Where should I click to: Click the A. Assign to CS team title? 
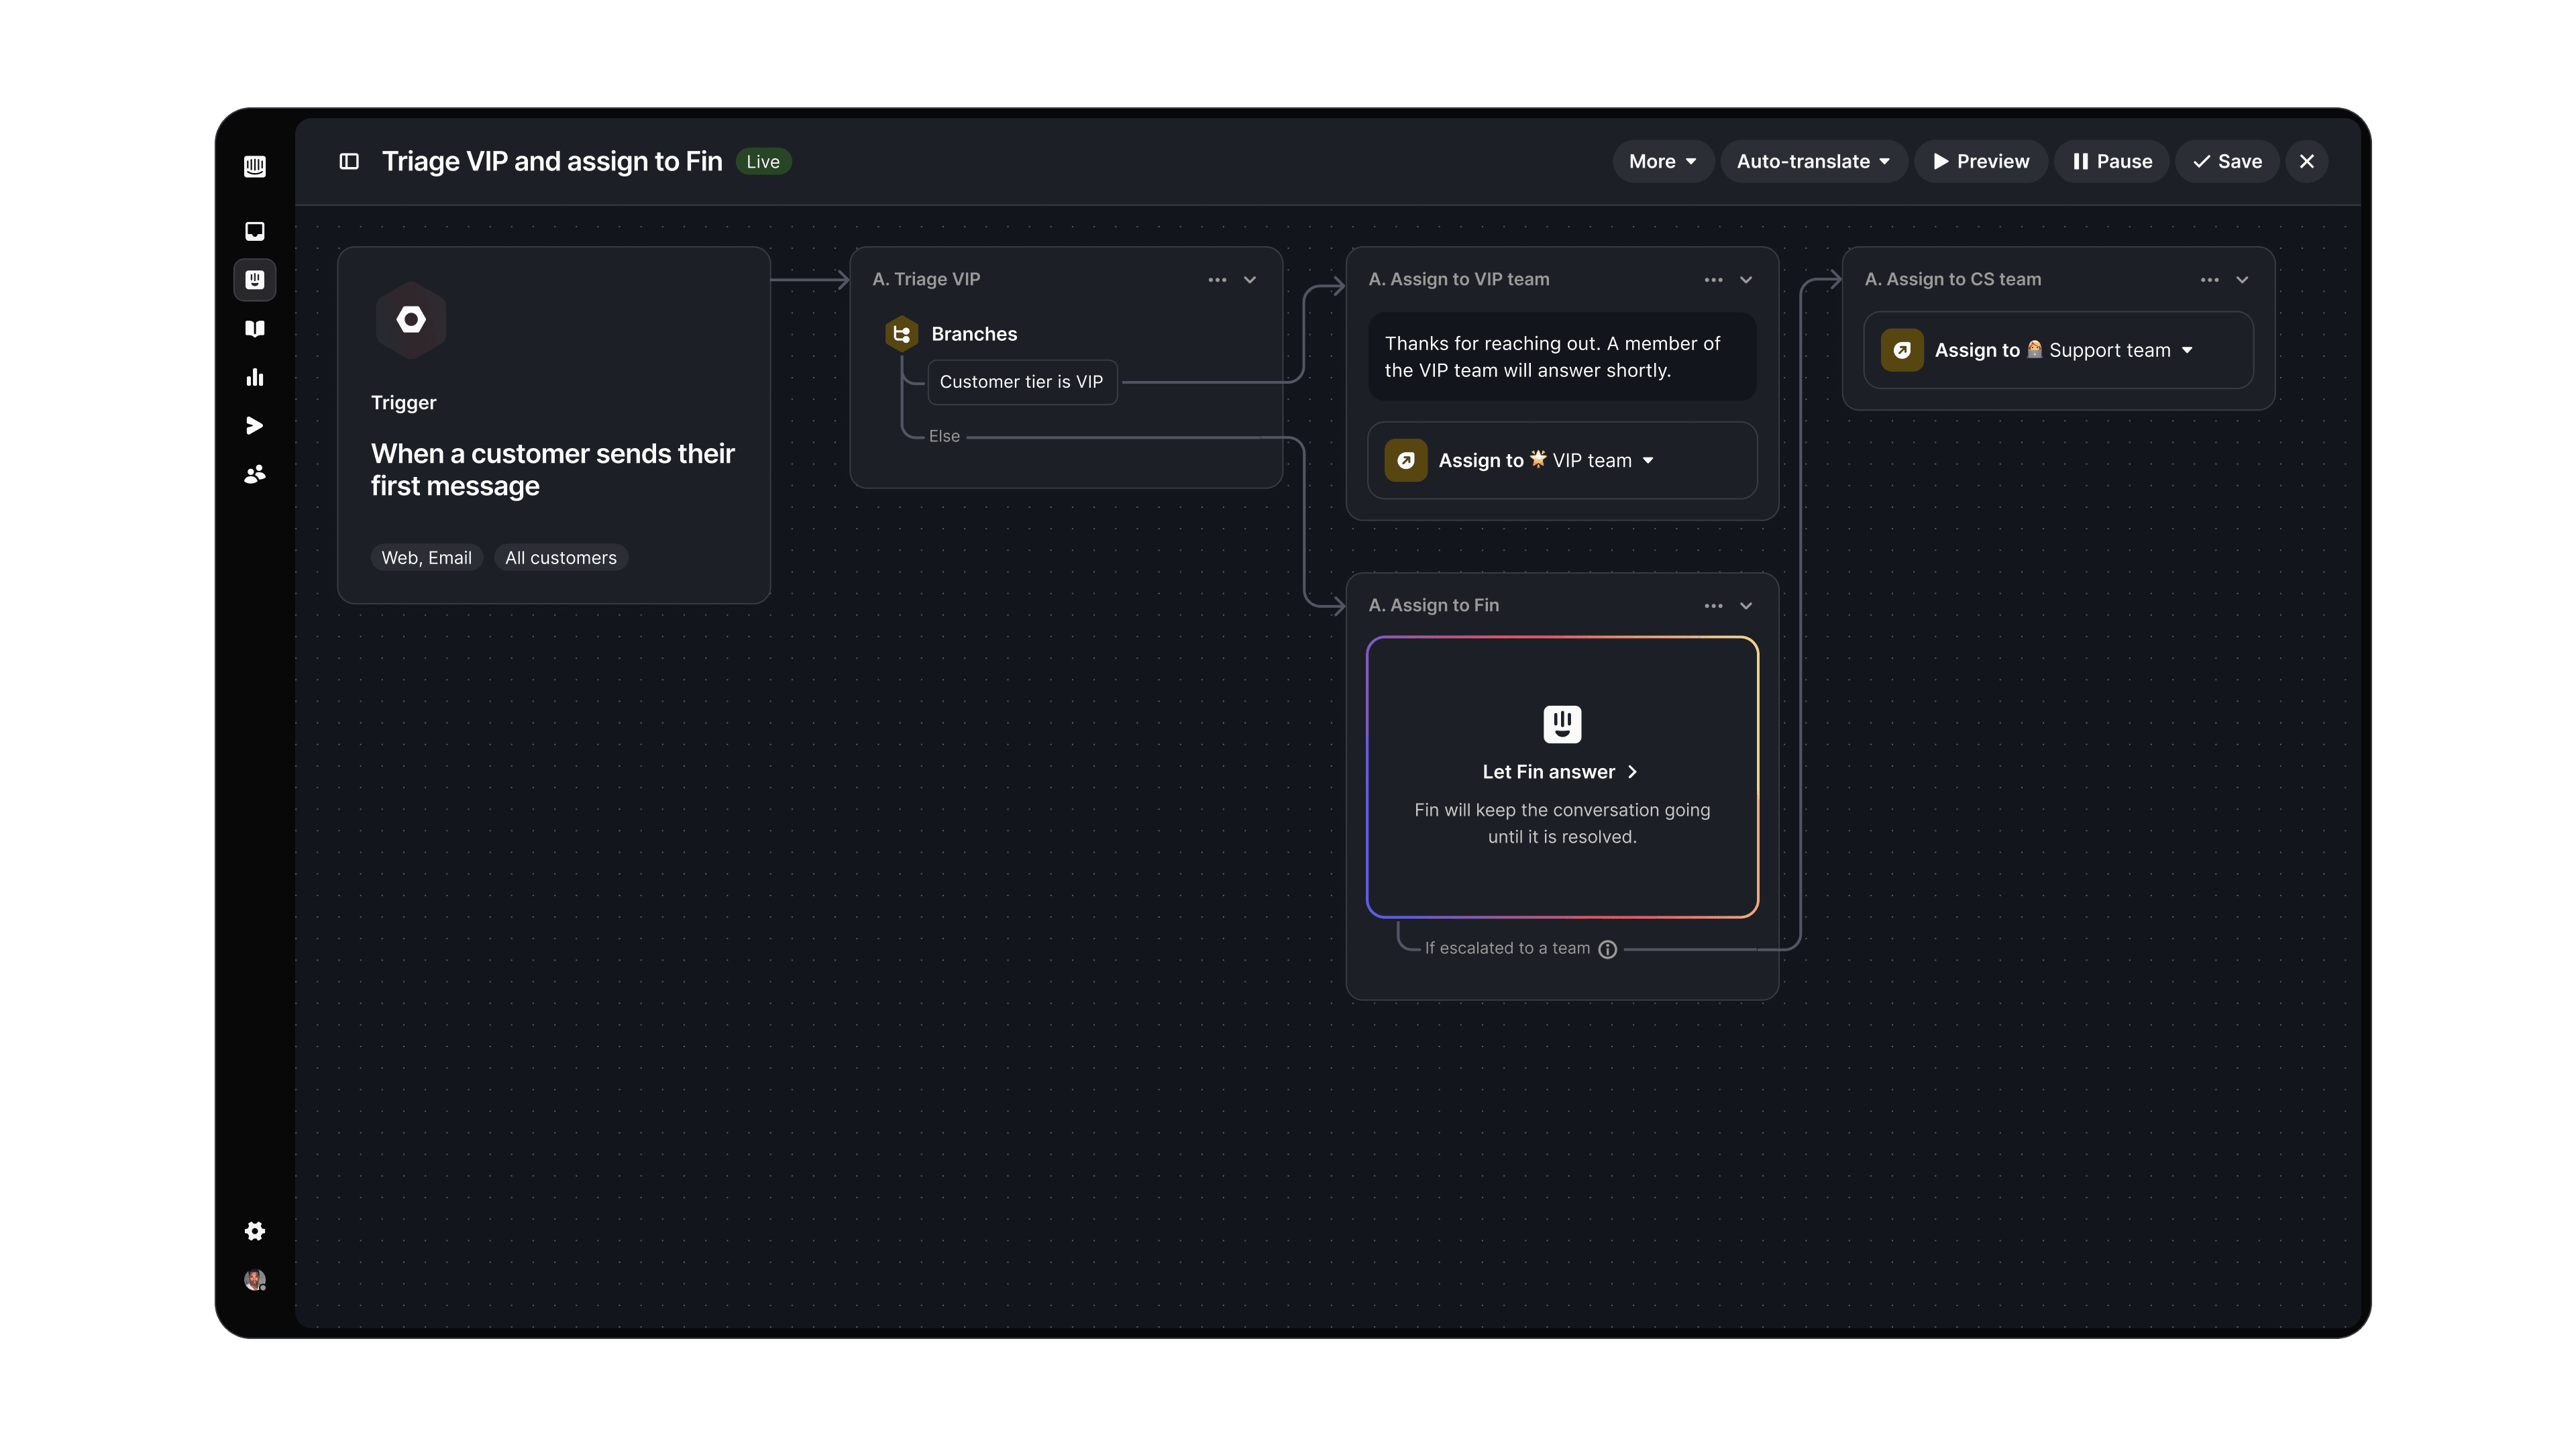pos(1952,279)
